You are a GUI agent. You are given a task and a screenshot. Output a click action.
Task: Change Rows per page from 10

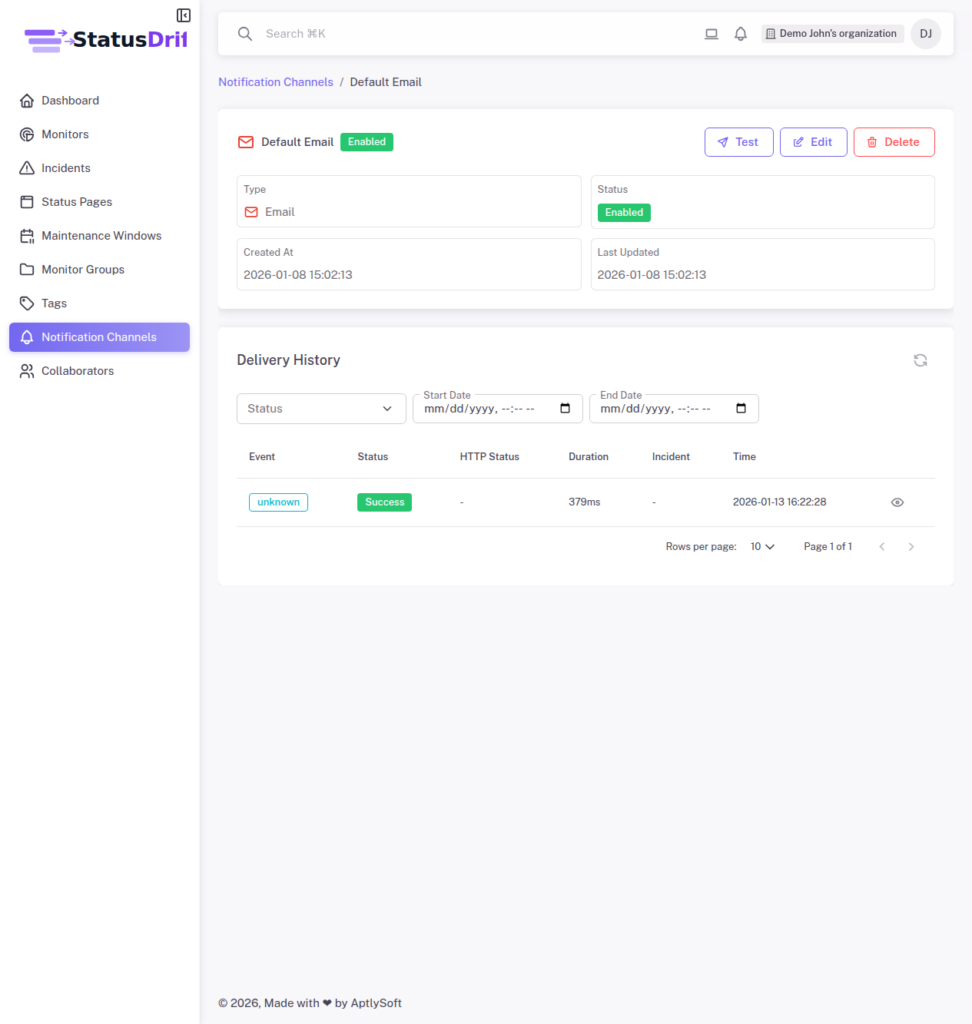pos(762,546)
